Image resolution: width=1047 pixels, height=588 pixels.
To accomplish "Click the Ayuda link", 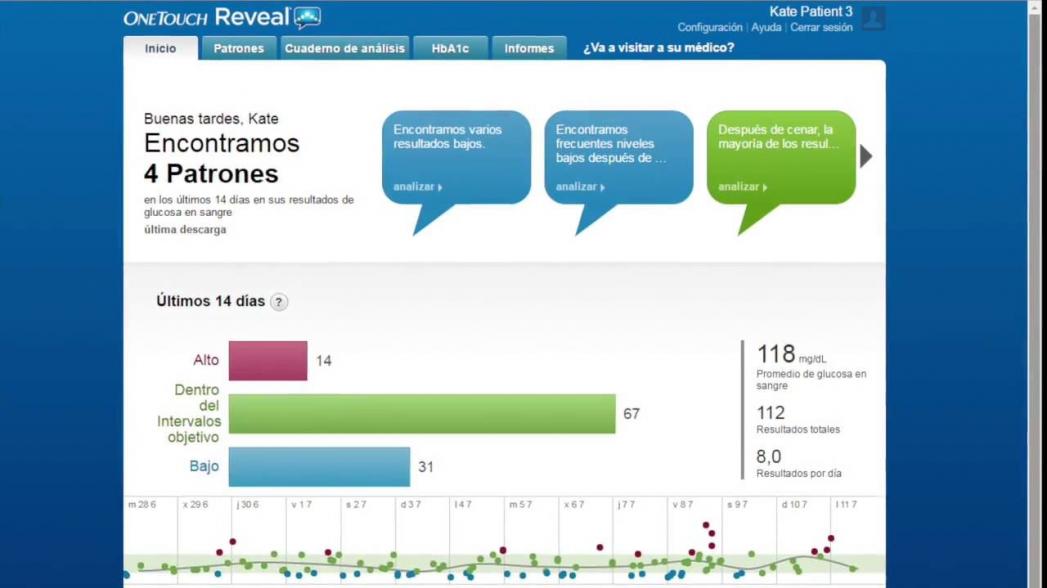I will (766, 28).
